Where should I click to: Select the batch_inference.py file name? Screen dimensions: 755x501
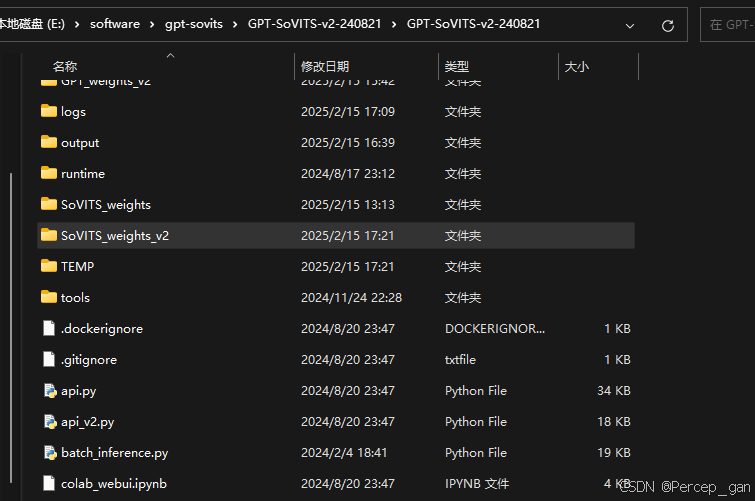point(115,453)
